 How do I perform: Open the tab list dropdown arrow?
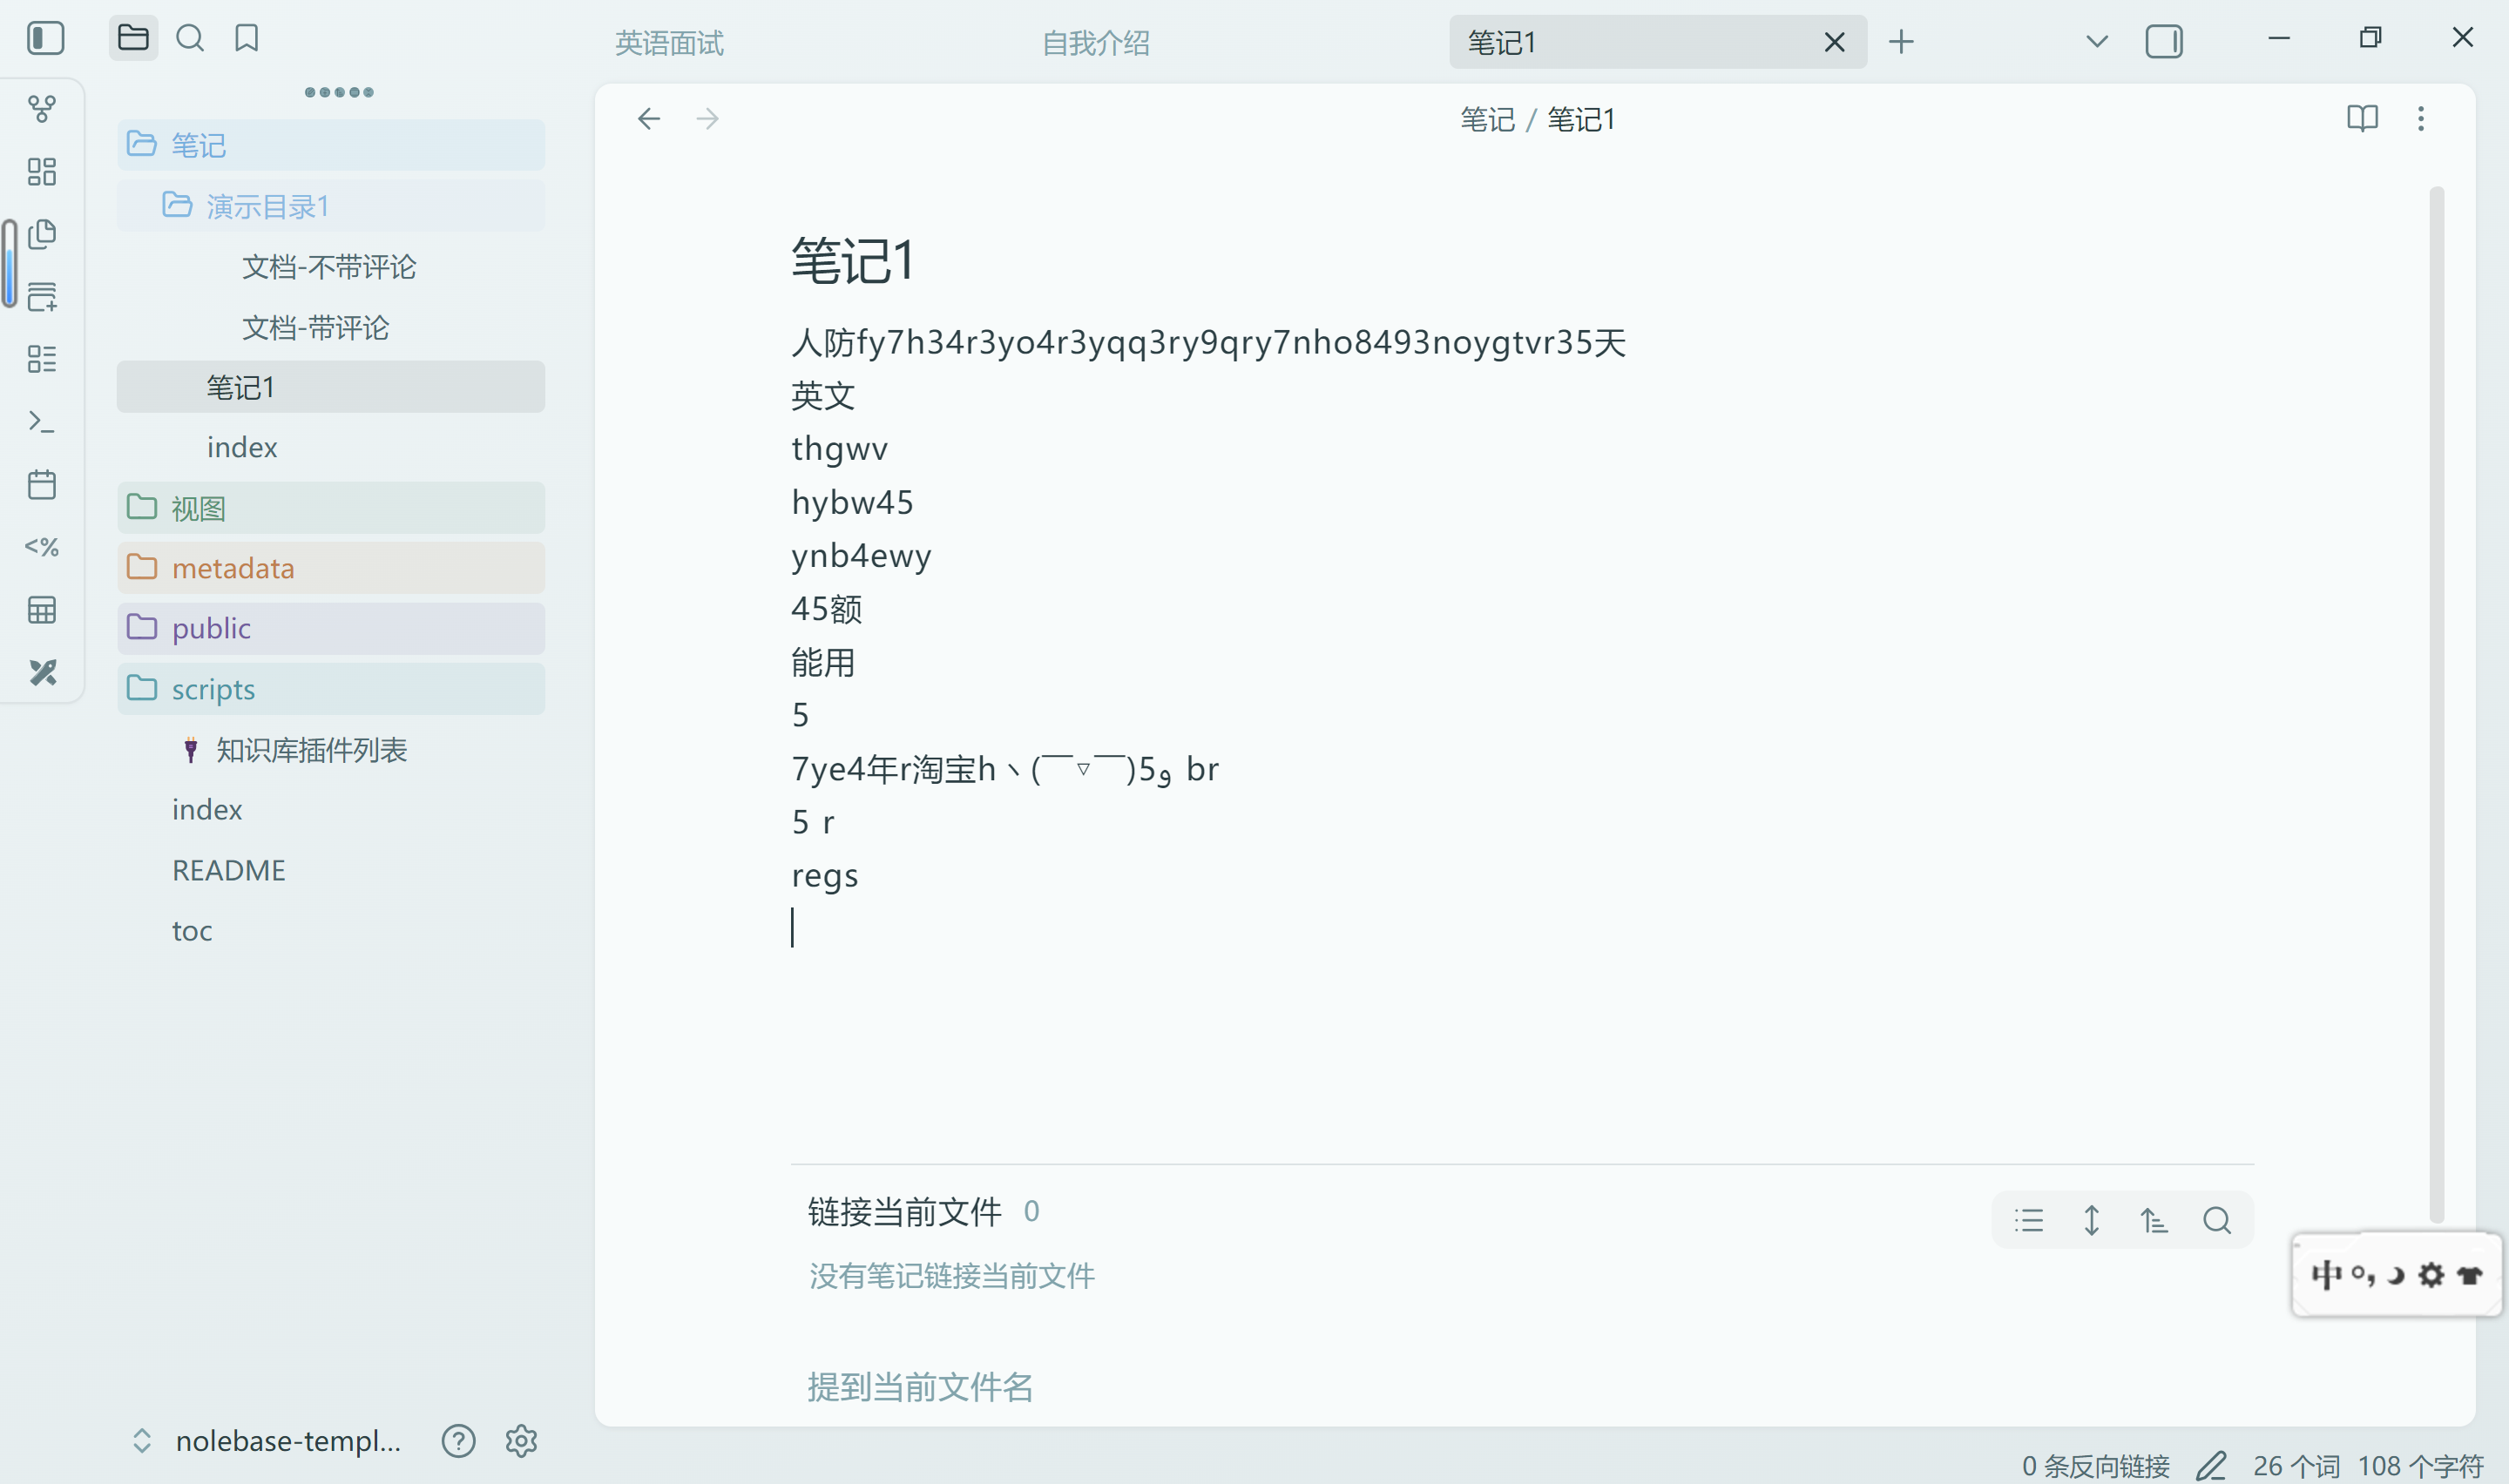2097,42
